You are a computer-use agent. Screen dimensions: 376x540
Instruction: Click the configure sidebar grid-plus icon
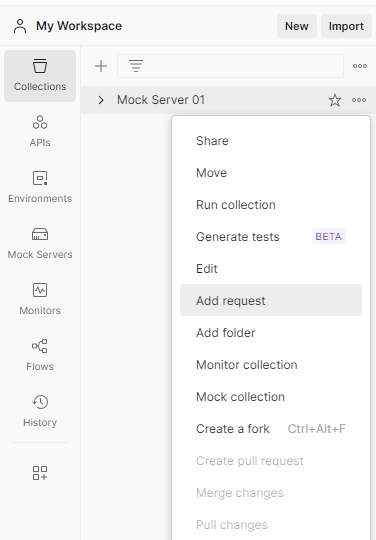click(x=40, y=473)
